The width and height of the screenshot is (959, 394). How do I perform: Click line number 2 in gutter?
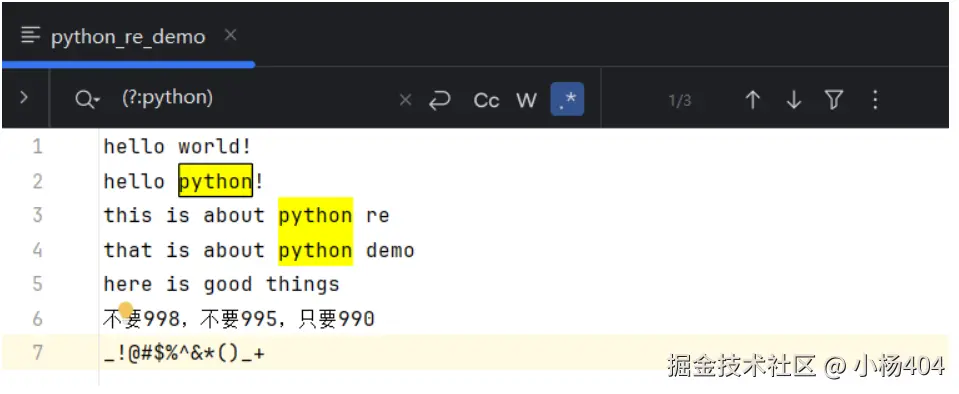click(37, 181)
